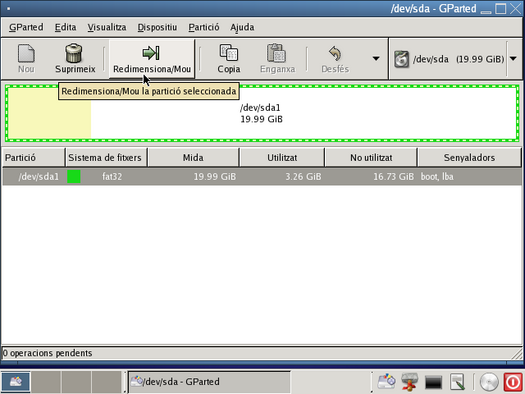Click the Nou (new partition) toolbar icon
This screenshot has width=525, height=394.
[26, 53]
